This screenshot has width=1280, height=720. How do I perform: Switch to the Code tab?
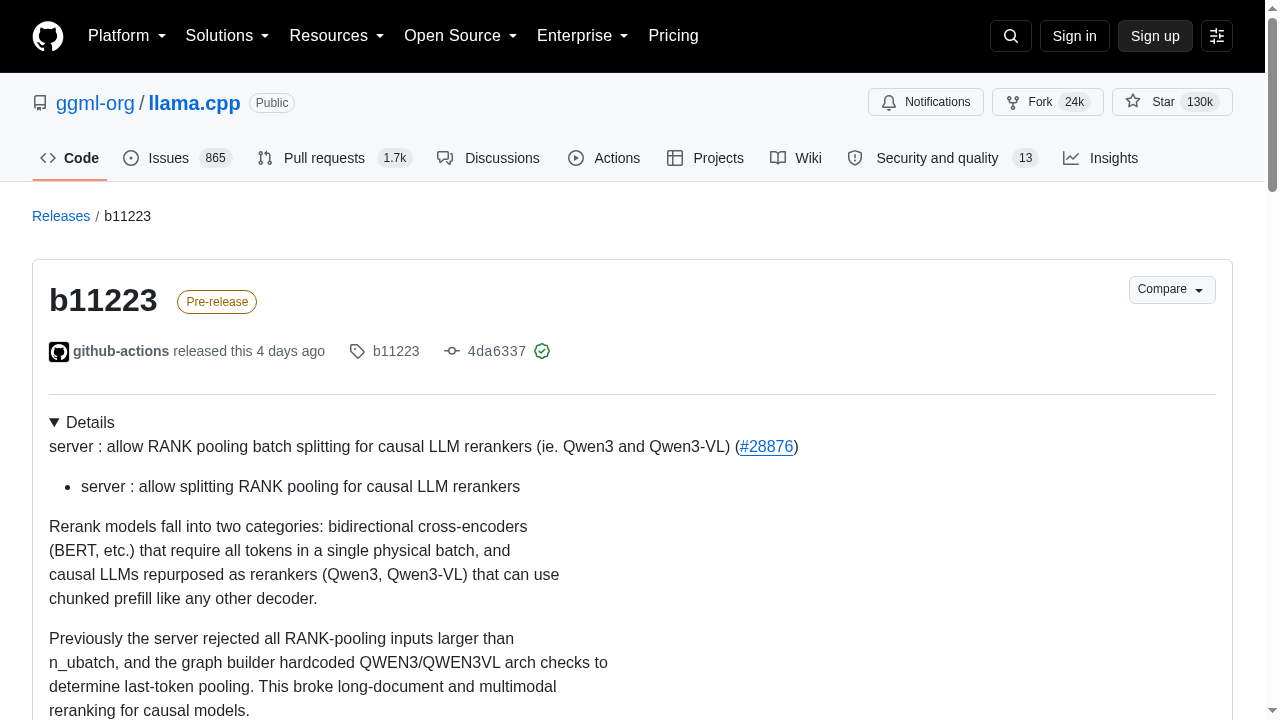pyautogui.click(x=70, y=158)
